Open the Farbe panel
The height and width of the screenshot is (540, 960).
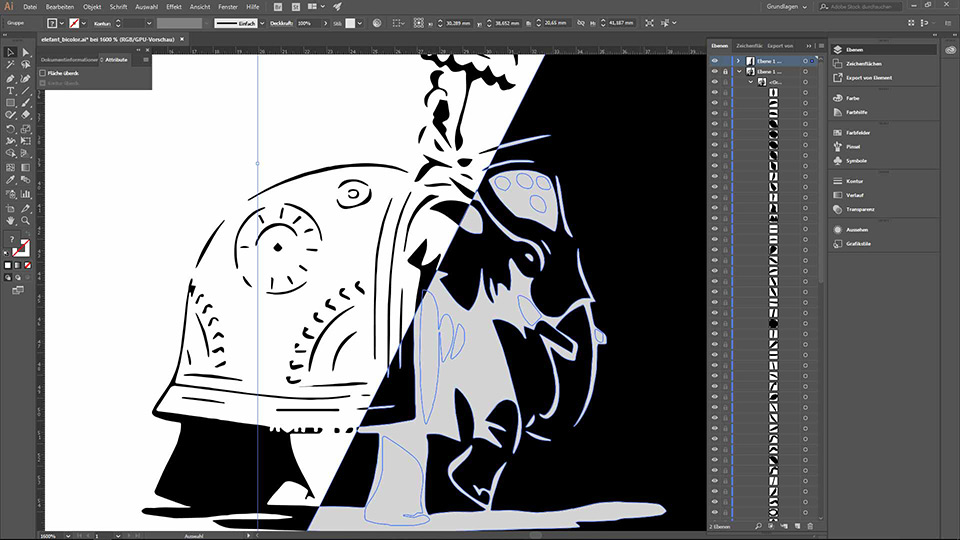(x=853, y=98)
